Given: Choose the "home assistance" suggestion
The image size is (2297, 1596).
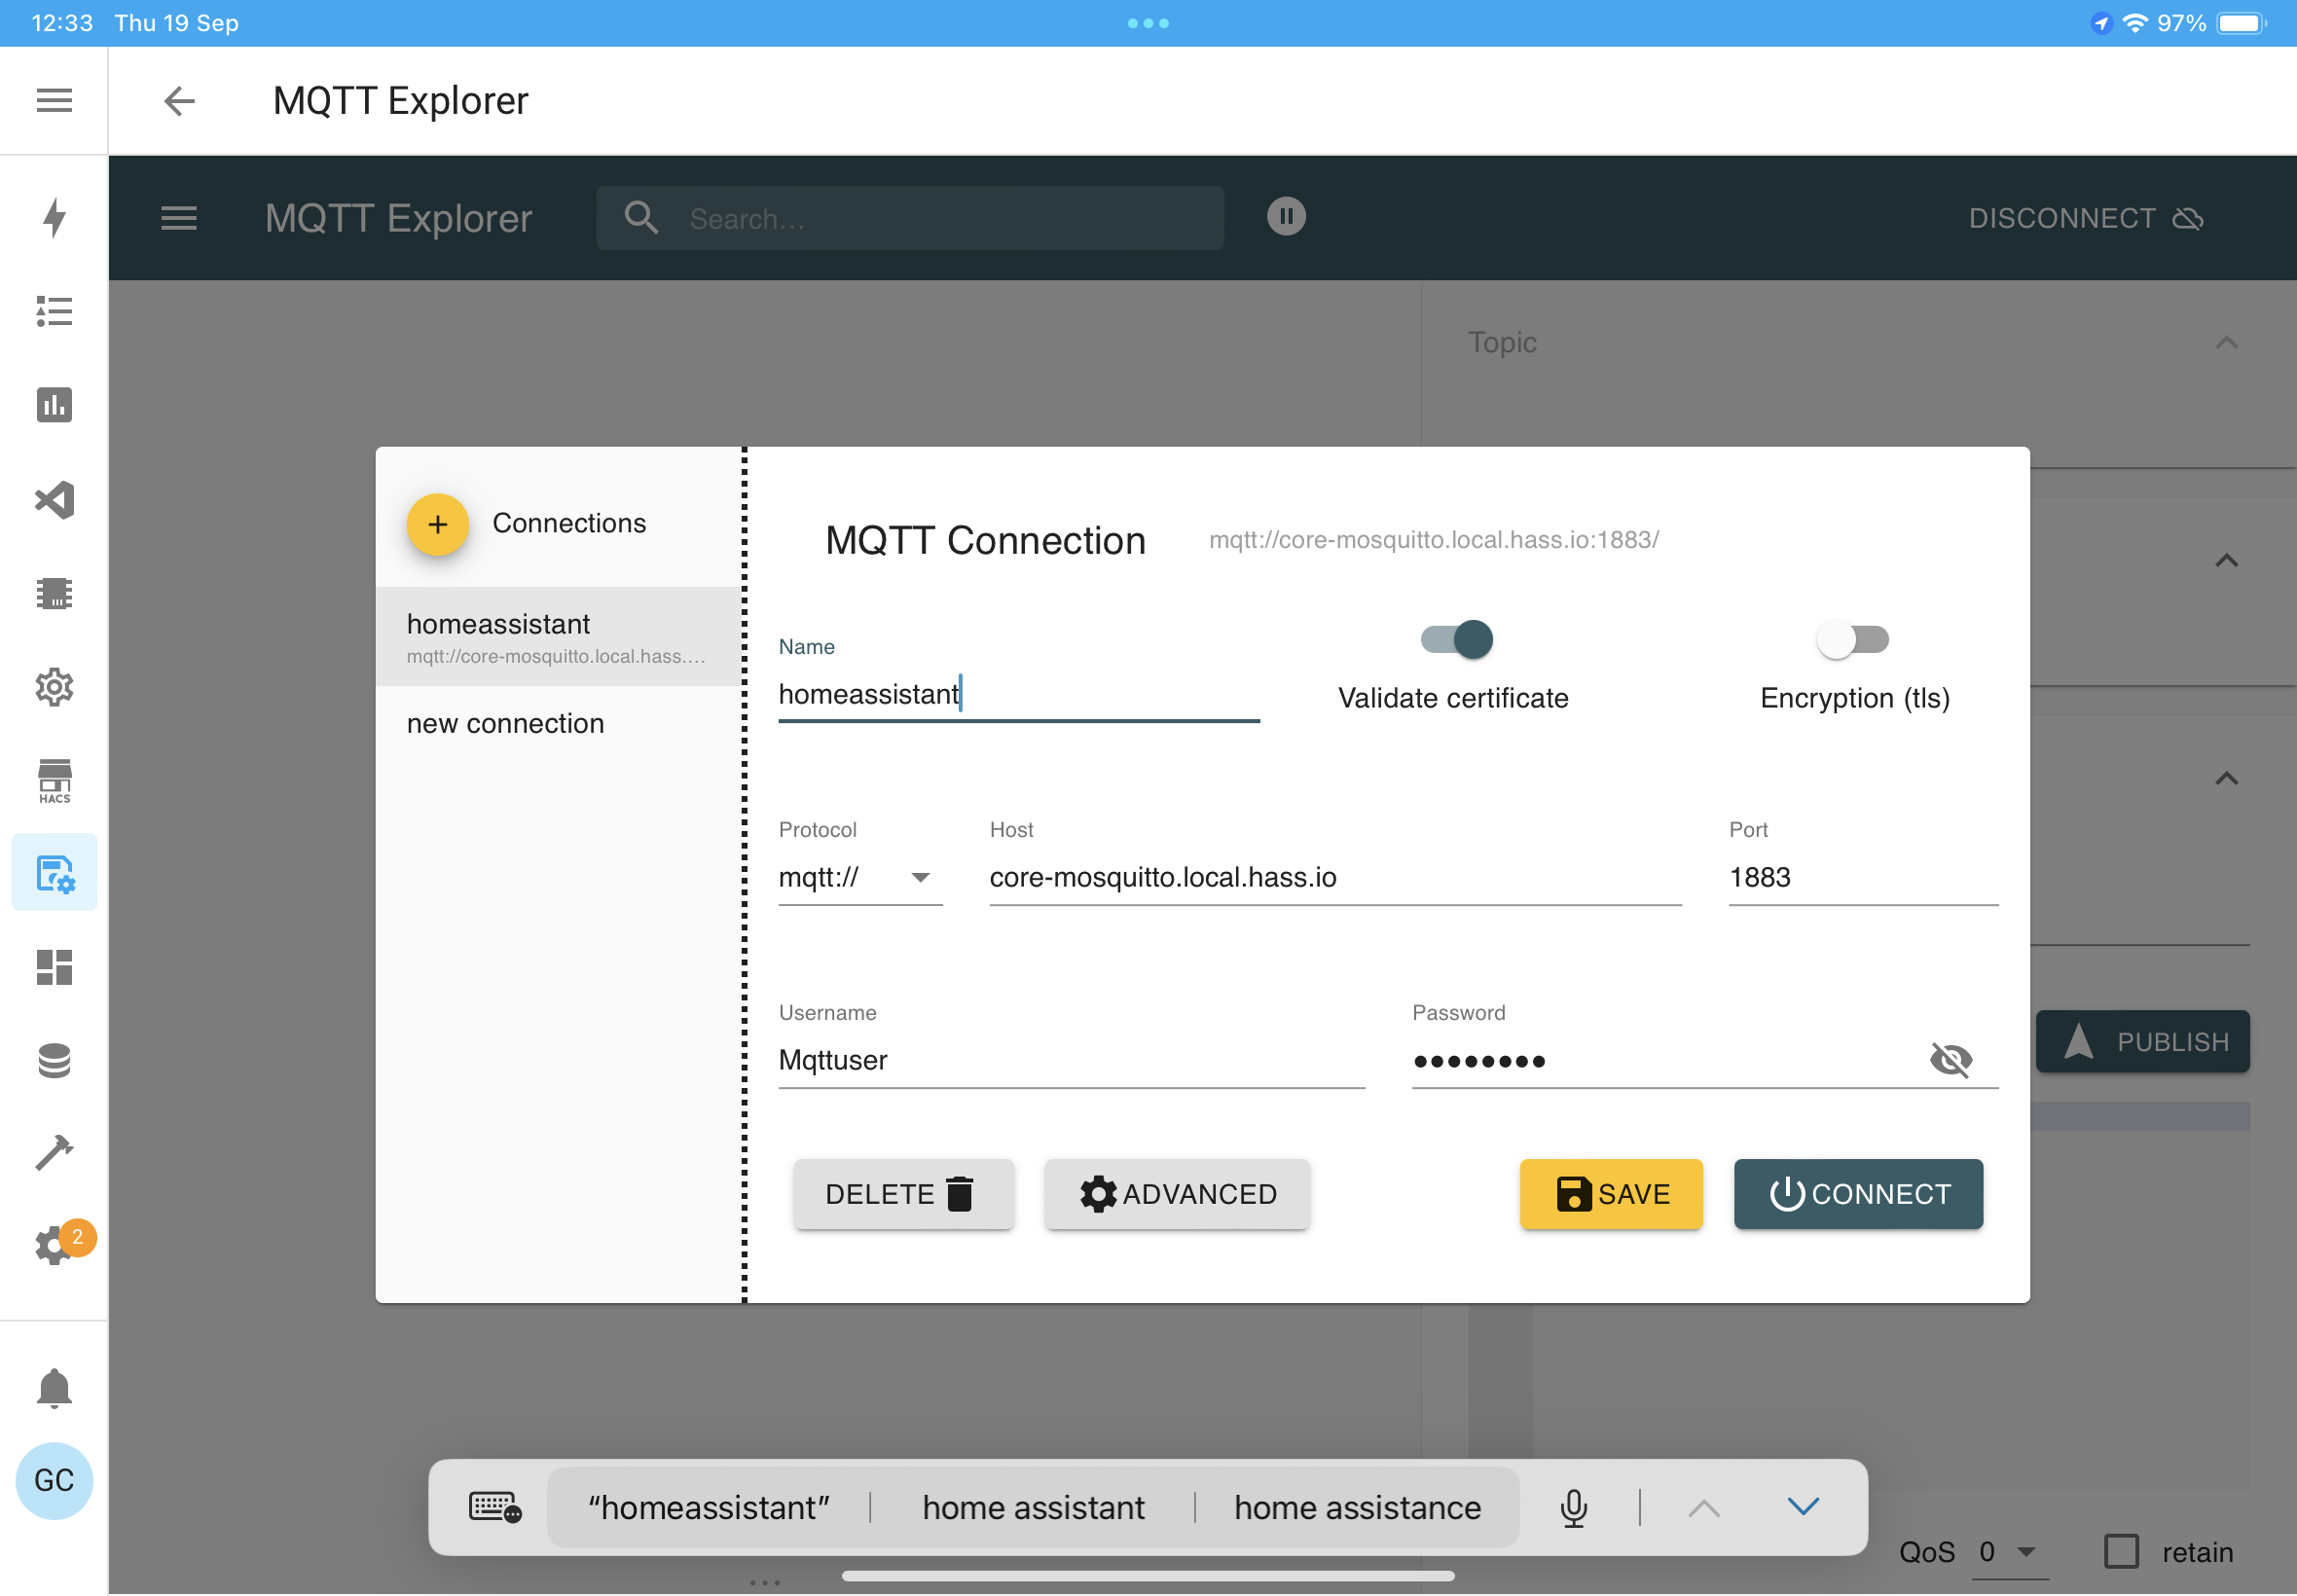Looking at the screenshot, I should pos(1357,1508).
